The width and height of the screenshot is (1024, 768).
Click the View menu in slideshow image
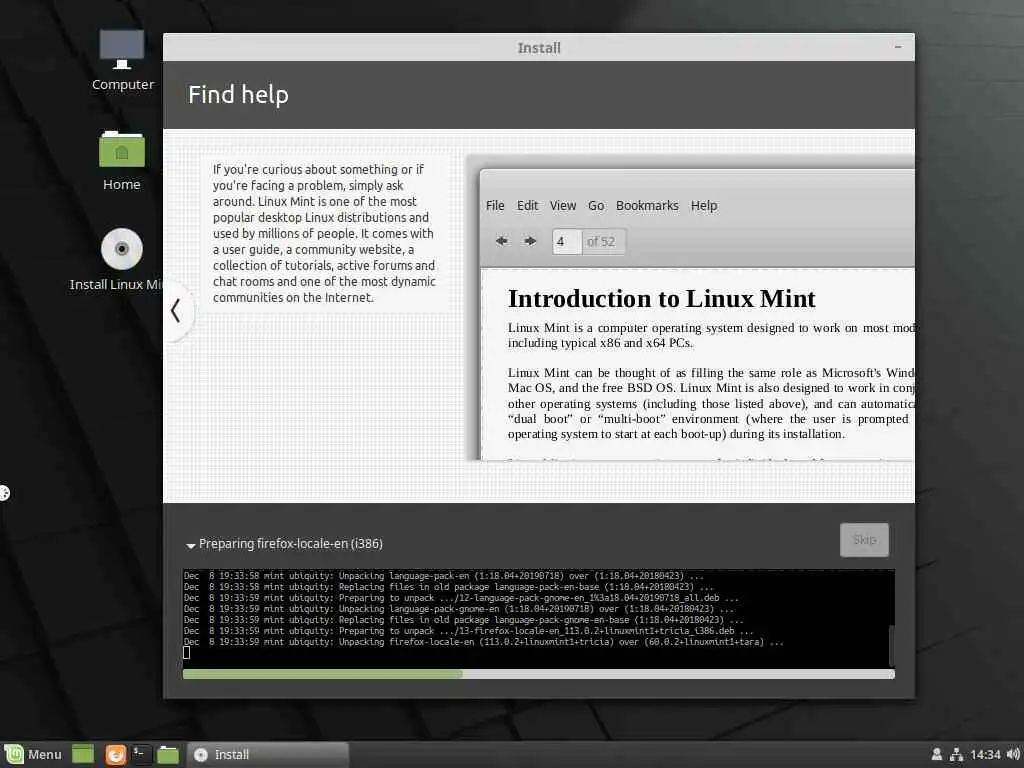click(563, 206)
